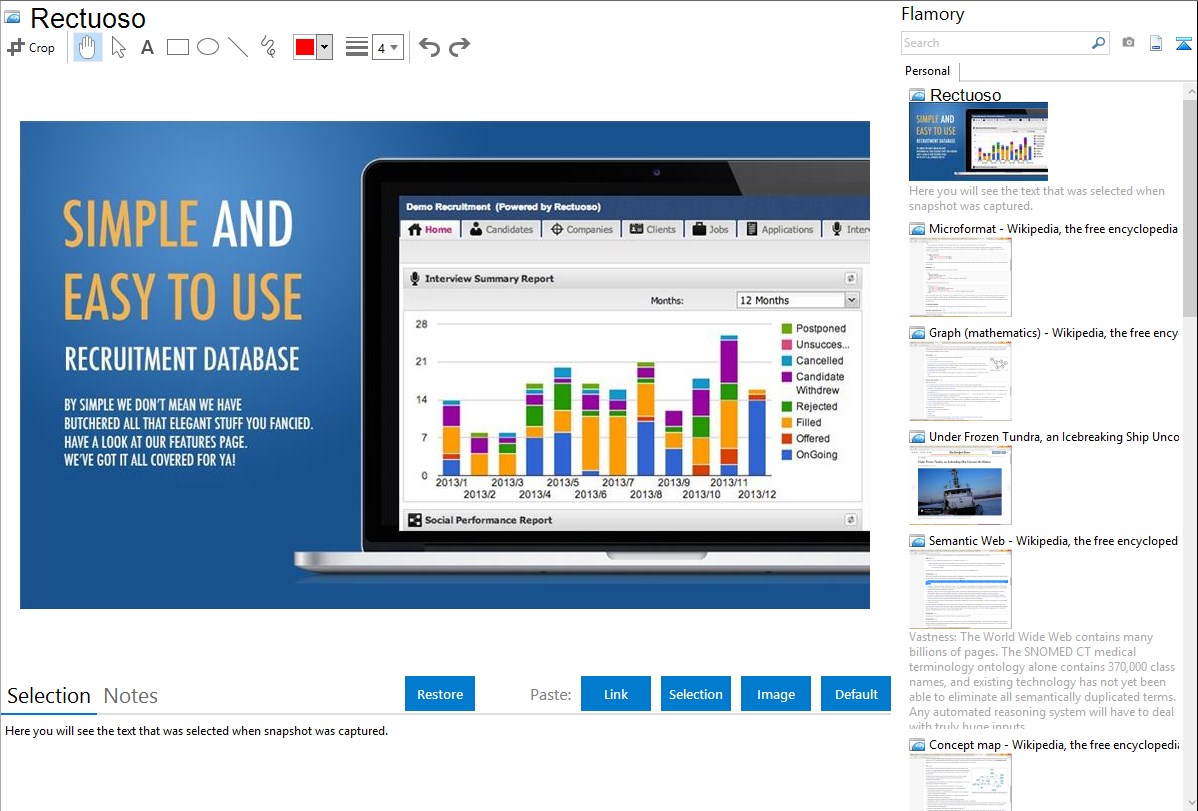This screenshot has height=811, width=1198.
Task: Click the line thickness icon
Action: tap(357, 47)
